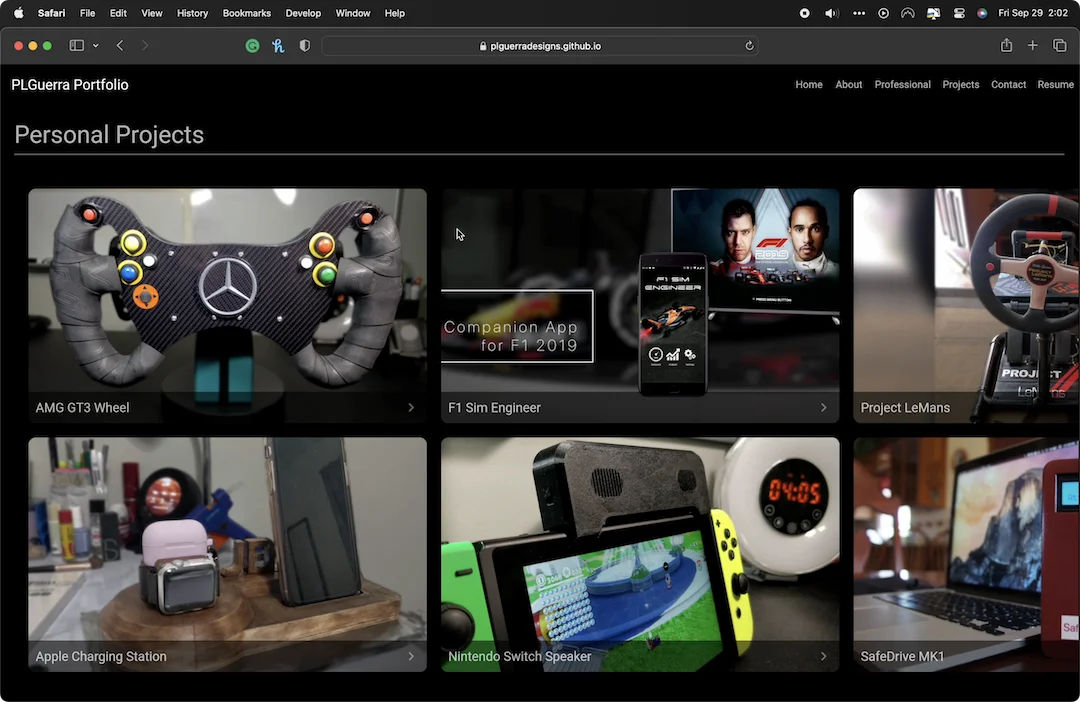Click the chevron on Nintendo Switch Speaker
This screenshot has height=702, width=1080.
point(824,657)
